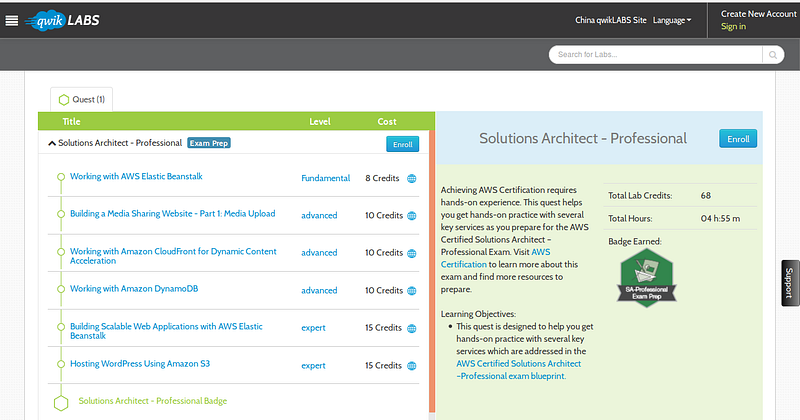Click globe icon in Hosting WordPress row
This screenshot has height=420, width=800.
coord(412,366)
